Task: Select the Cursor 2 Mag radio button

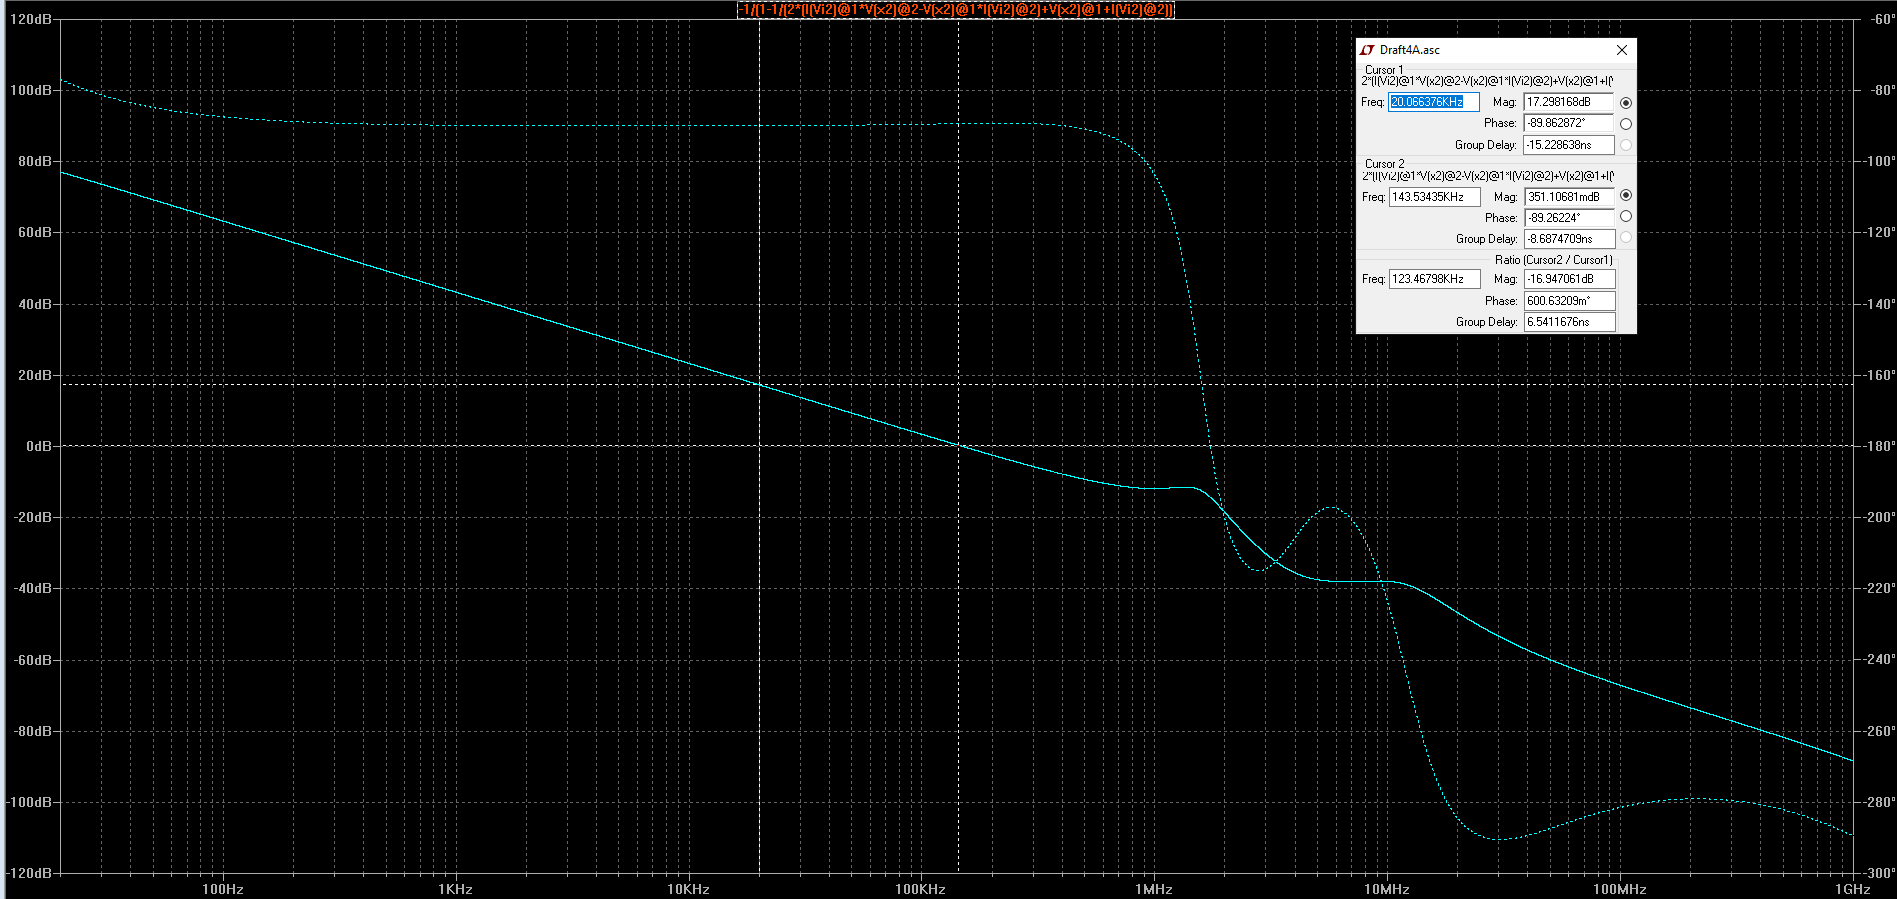Action: 1626,196
